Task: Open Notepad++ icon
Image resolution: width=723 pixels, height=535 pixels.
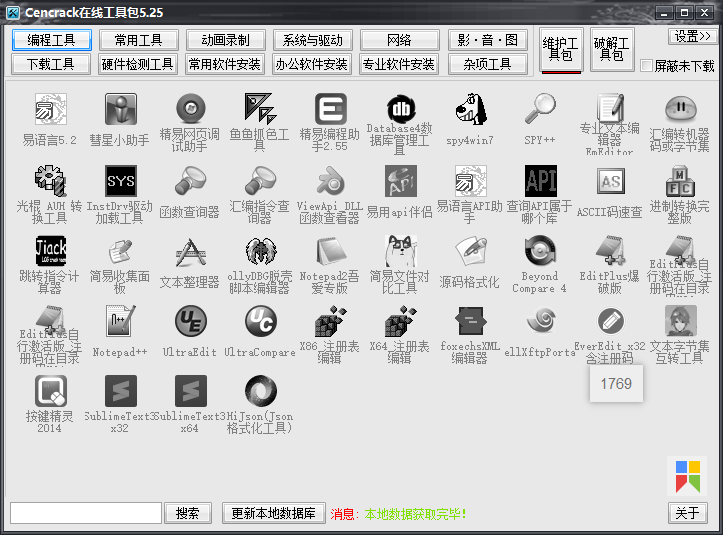Action: (120, 321)
